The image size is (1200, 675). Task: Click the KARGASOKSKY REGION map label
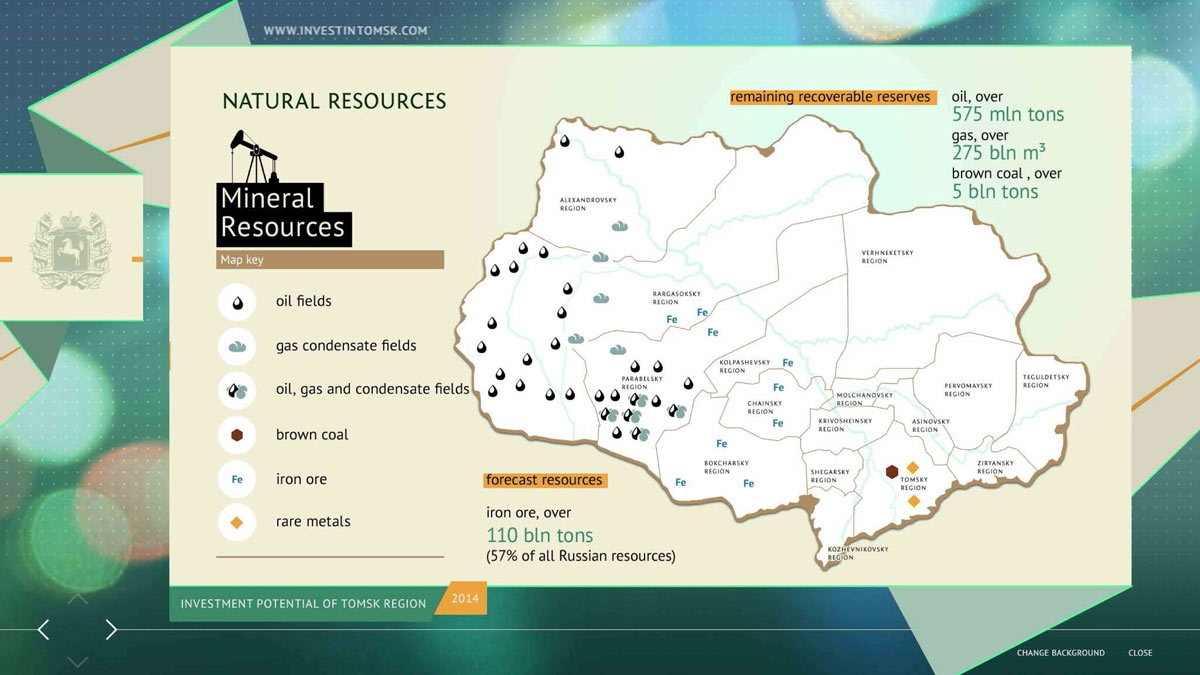click(675, 297)
